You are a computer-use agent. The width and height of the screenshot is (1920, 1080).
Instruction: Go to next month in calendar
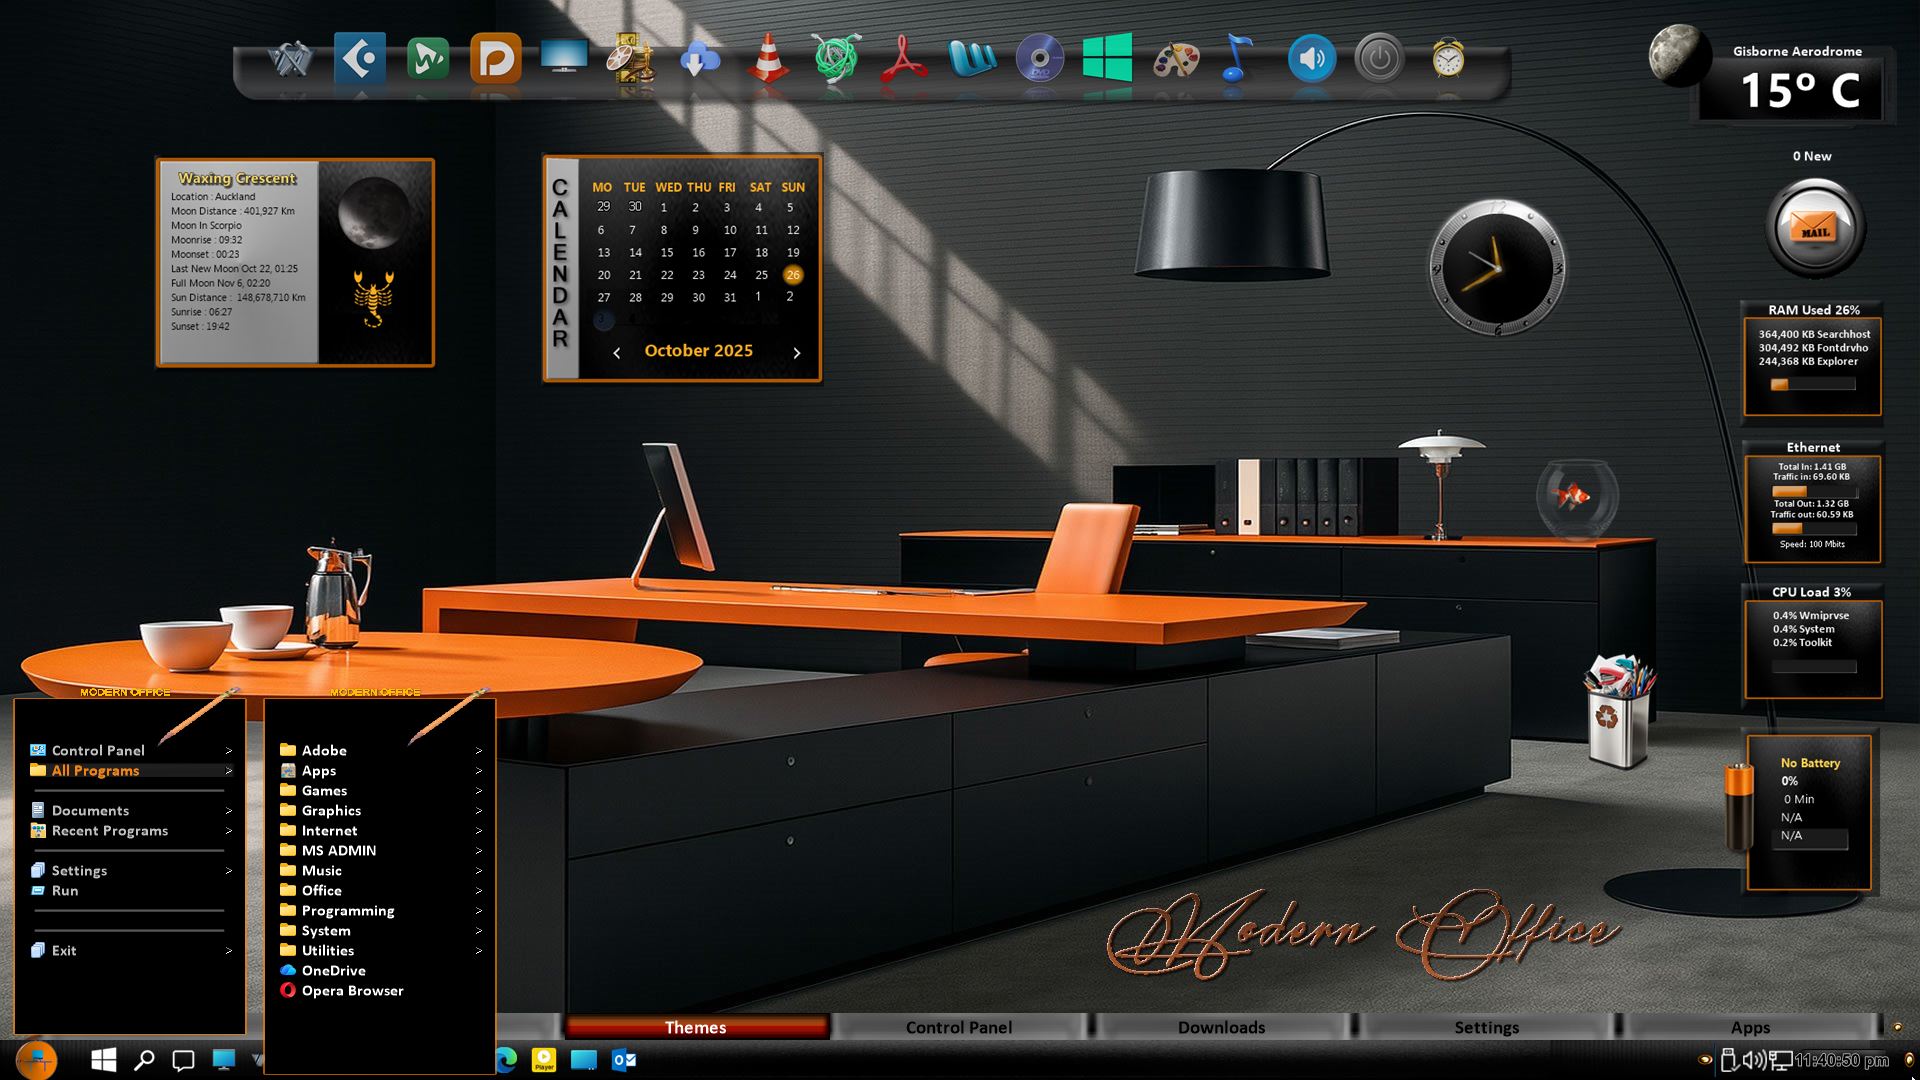(796, 353)
